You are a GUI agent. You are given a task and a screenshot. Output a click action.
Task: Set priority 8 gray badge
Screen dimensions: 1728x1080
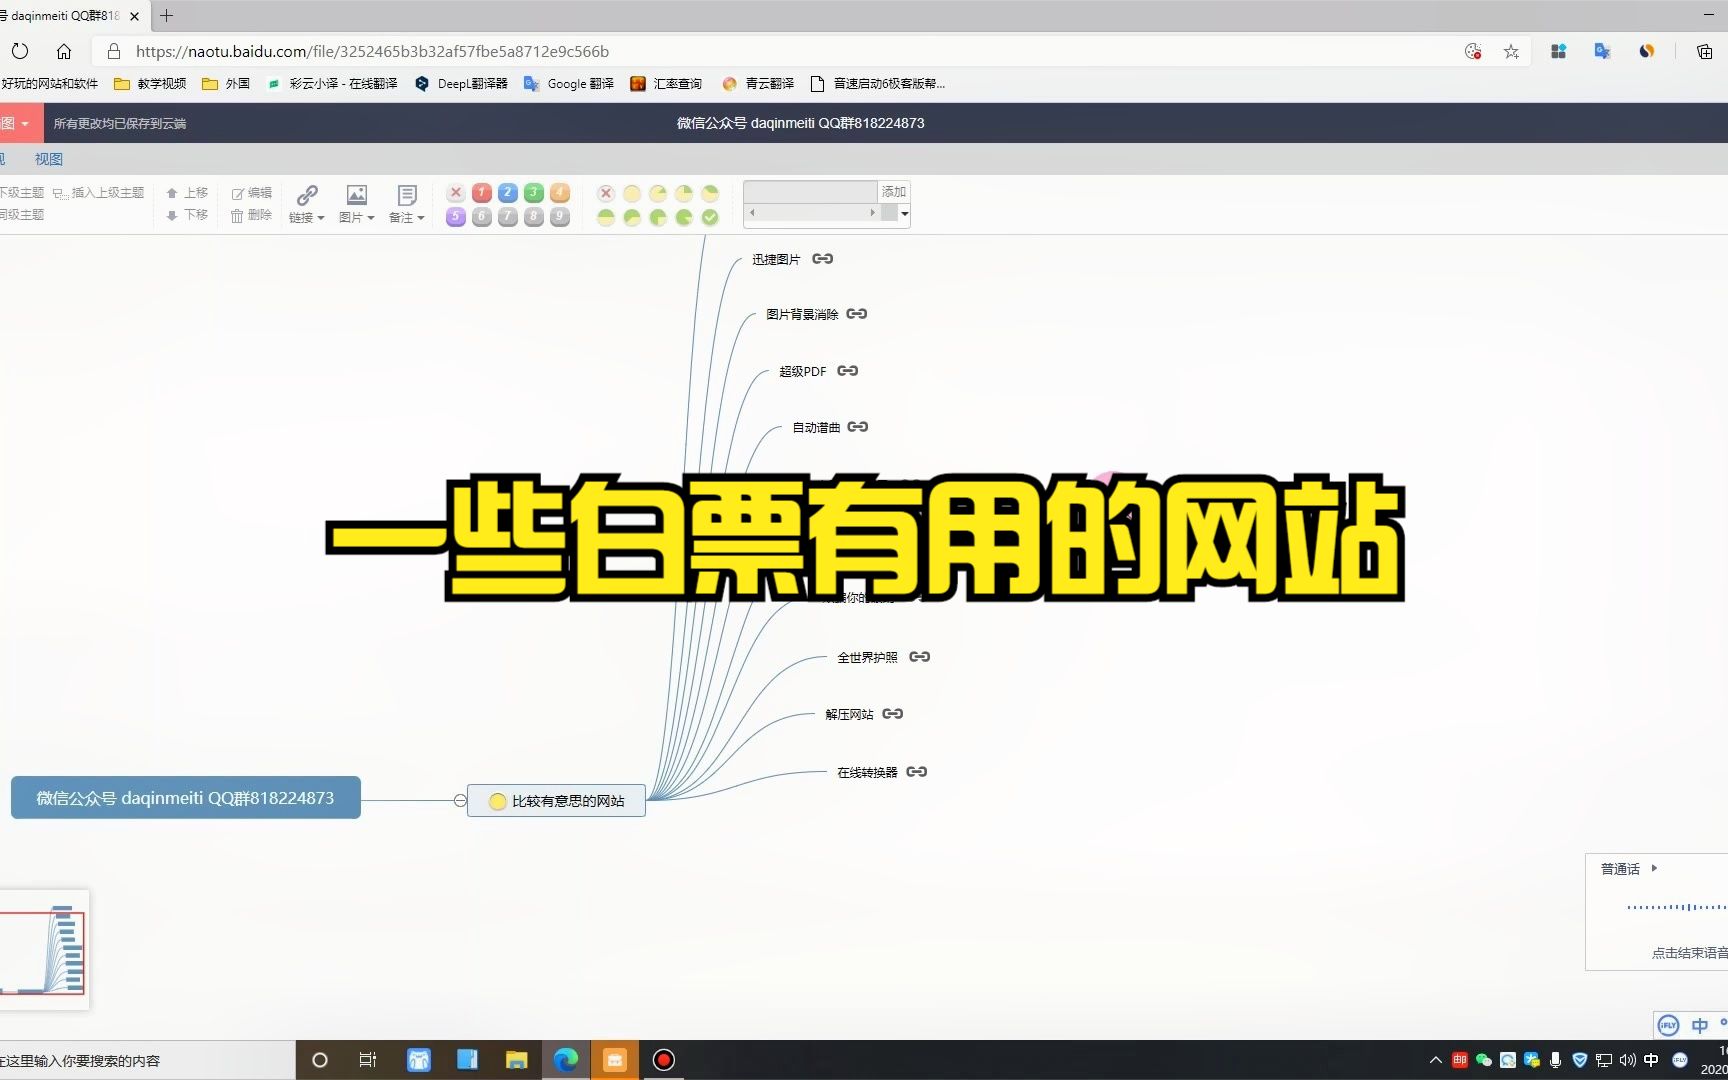pos(534,216)
